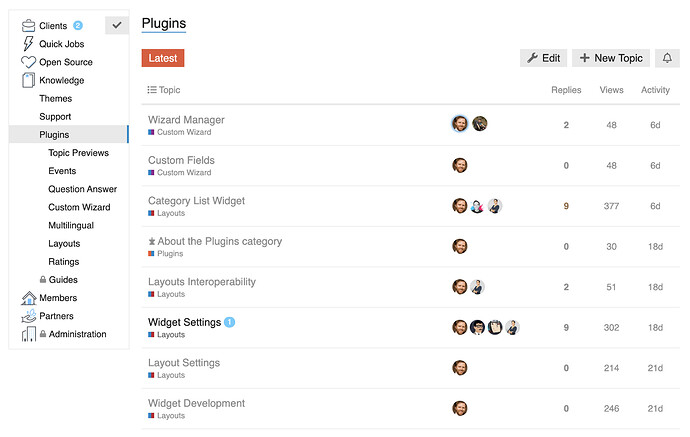Open Custom Wizard subcategory in sidebar
This screenshot has width=690, height=437.
pos(79,207)
